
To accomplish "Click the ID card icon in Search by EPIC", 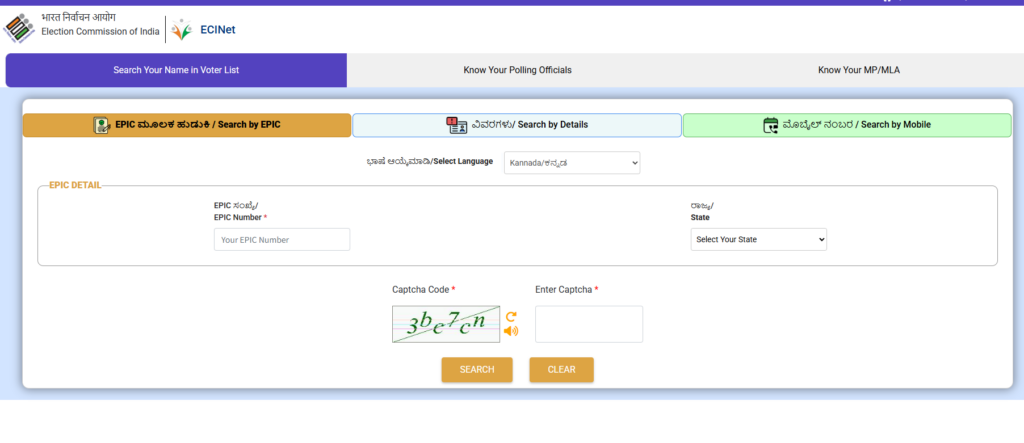I will tap(102, 125).
